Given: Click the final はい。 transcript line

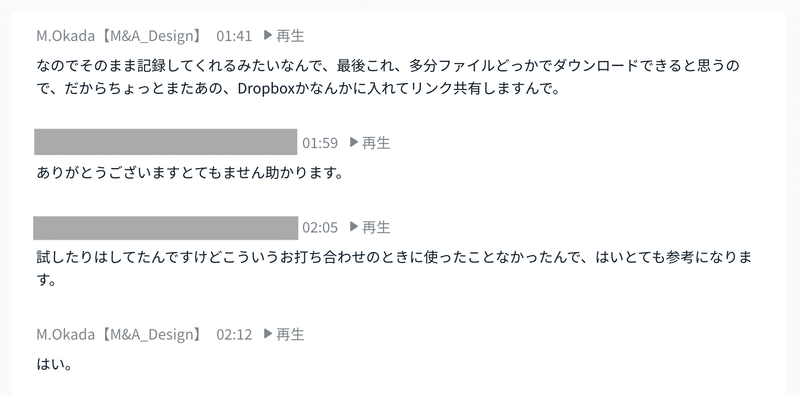Looking at the screenshot, I should tap(54, 364).
